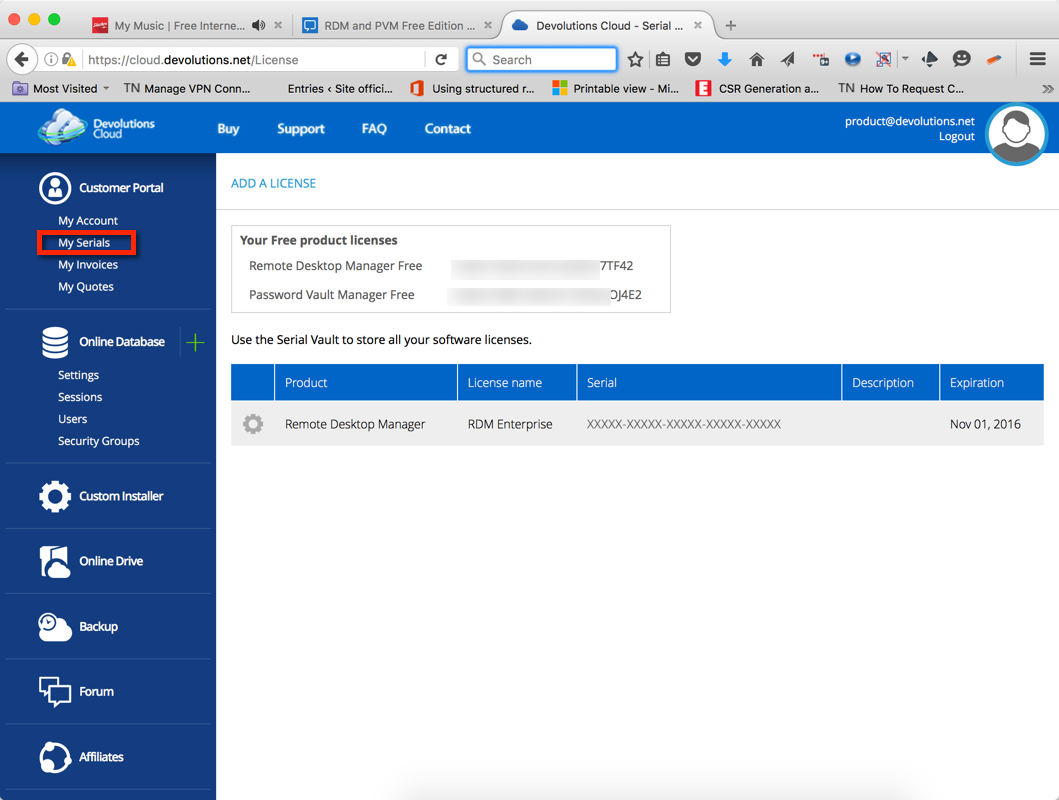Click the ADD A LICENSE link

click(274, 183)
